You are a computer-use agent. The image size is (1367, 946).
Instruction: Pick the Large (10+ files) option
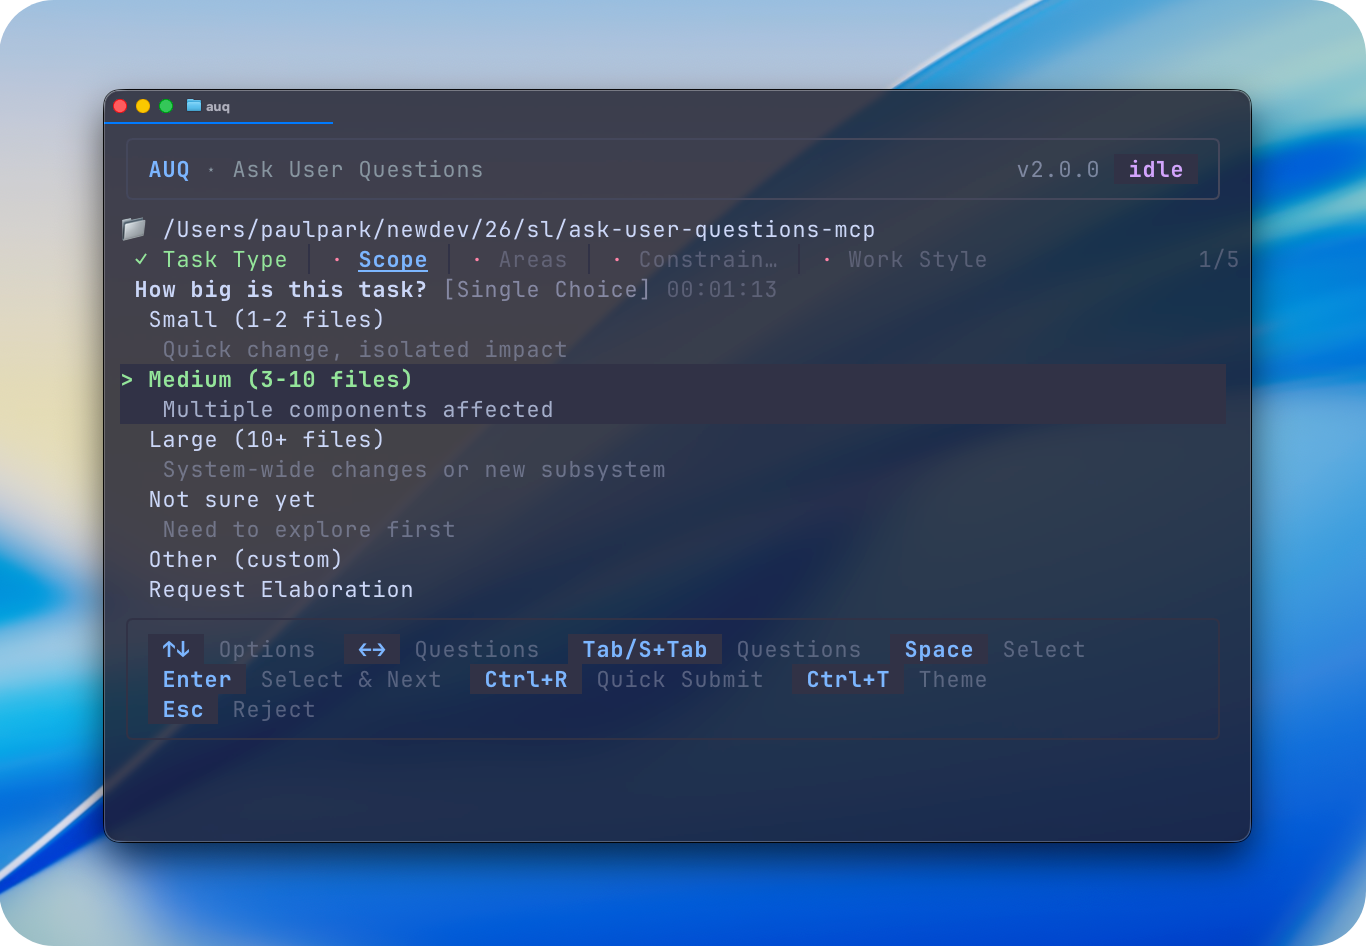coord(267,440)
